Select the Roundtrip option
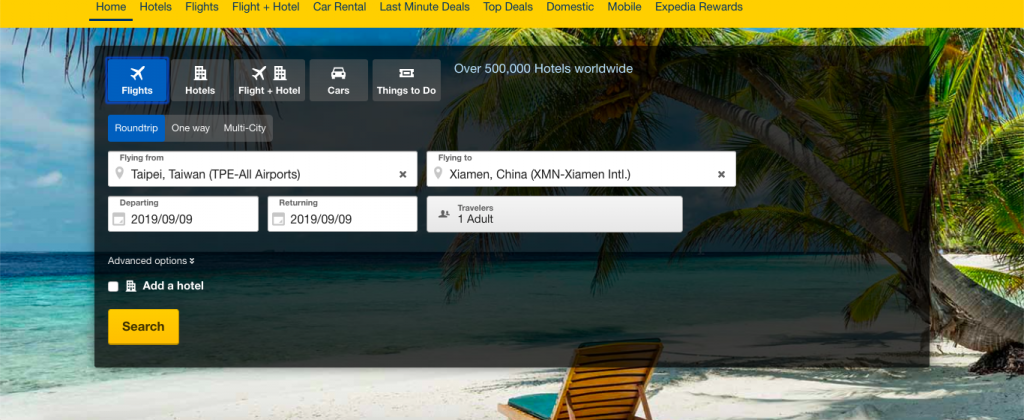1024x420 pixels. pyautogui.click(x=136, y=128)
